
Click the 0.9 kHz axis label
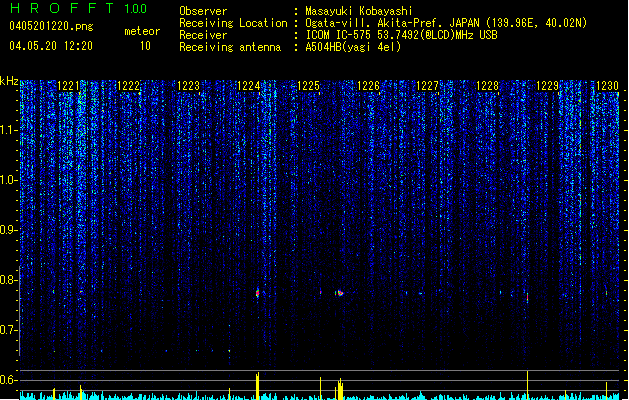click(x=8, y=230)
